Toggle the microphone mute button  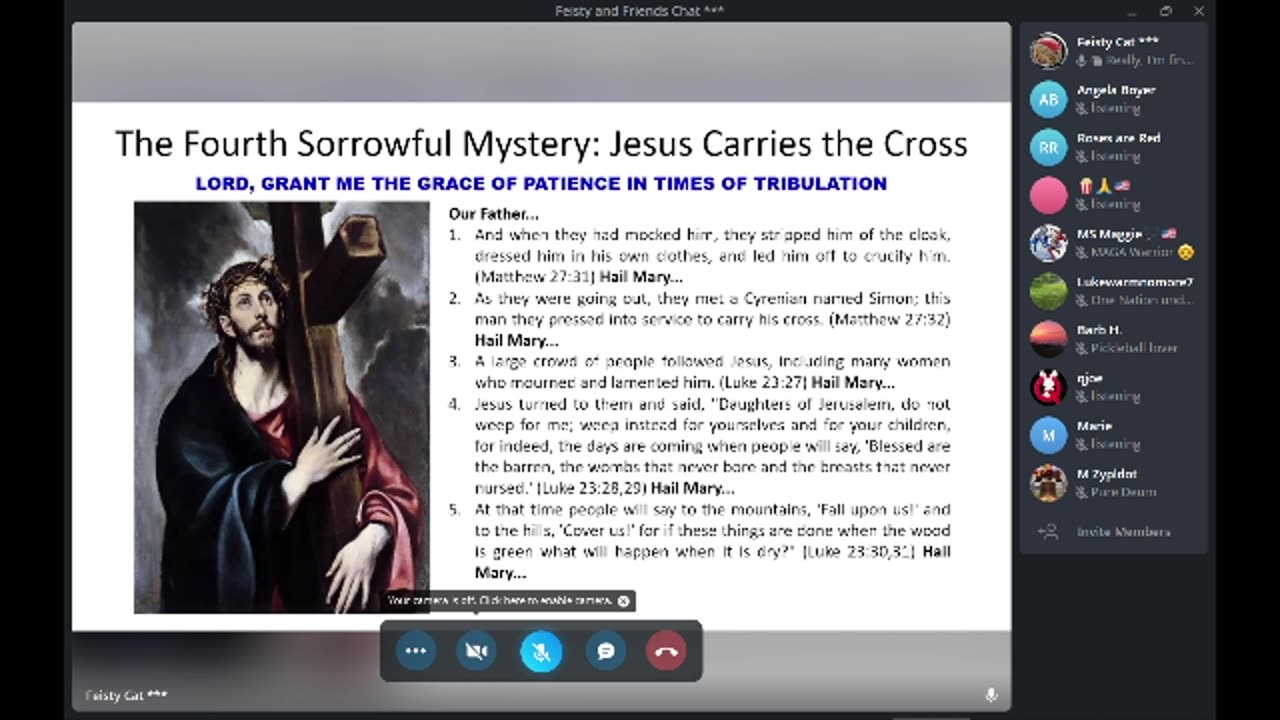pyautogui.click(x=541, y=651)
